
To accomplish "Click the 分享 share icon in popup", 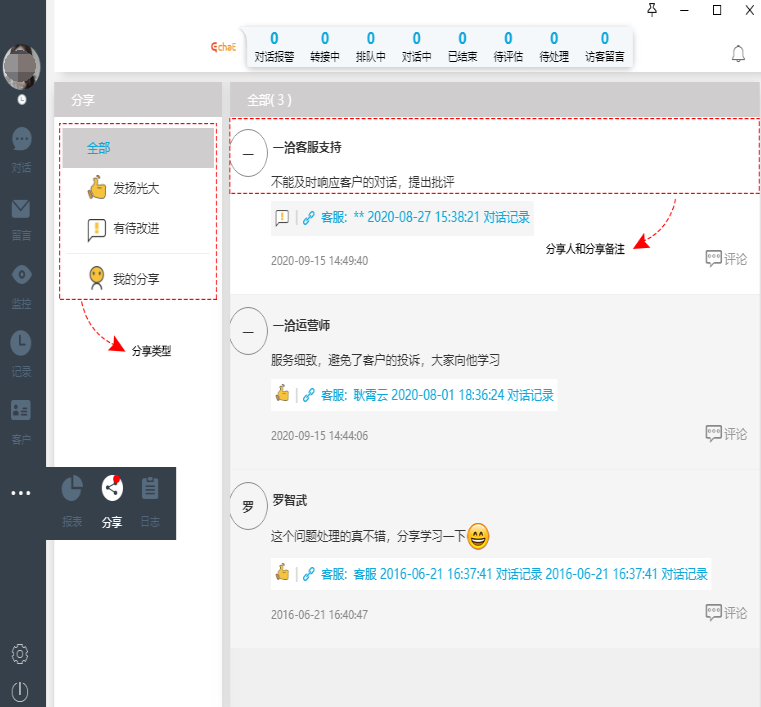I will (112, 489).
